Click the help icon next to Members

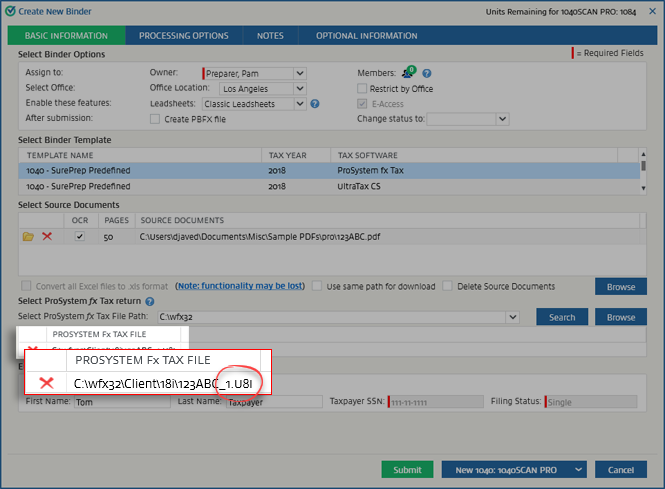(x=427, y=73)
